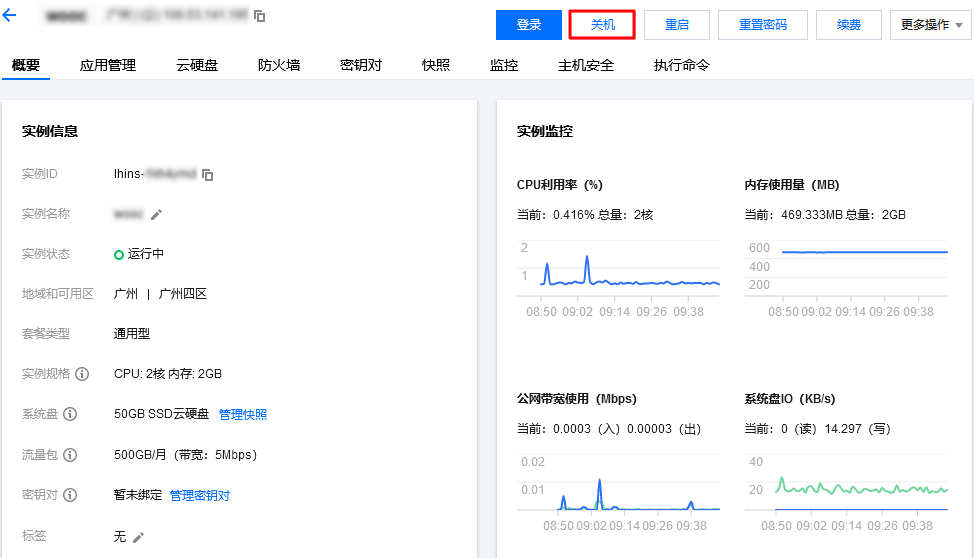The height and width of the screenshot is (558, 974).
Task: Edit the instance name with pencil icon
Action: [156, 214]
